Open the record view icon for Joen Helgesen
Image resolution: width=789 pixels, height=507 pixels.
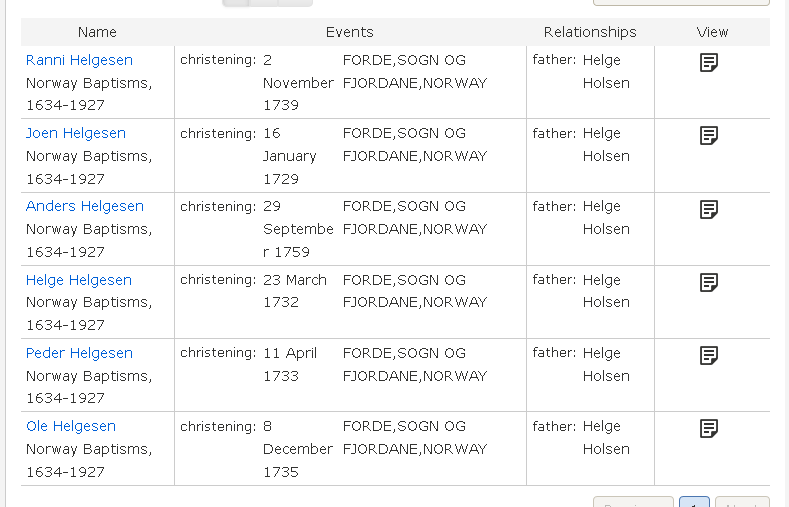click(x=709, y=136)
